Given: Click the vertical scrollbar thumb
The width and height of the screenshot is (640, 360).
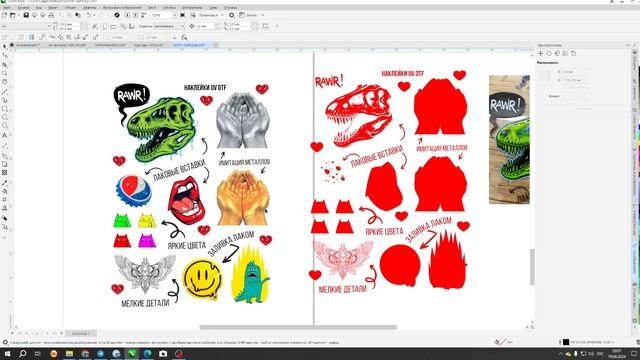Looking at the screenshot, I should (532, 267).
